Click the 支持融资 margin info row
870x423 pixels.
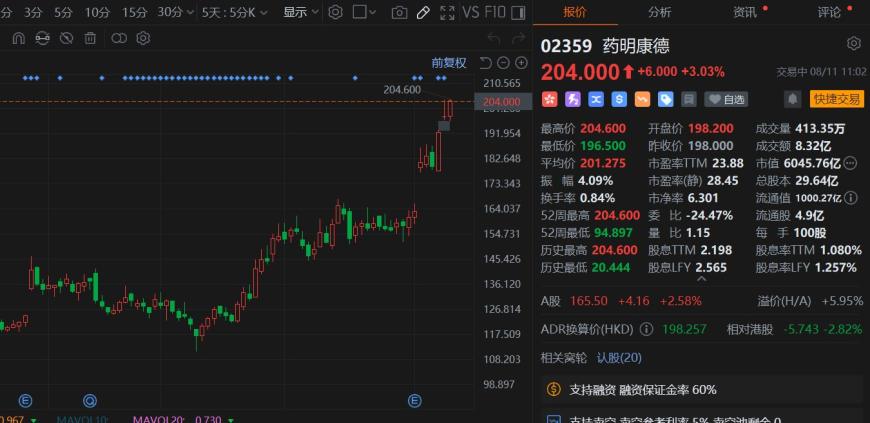(x=702, y=390)
